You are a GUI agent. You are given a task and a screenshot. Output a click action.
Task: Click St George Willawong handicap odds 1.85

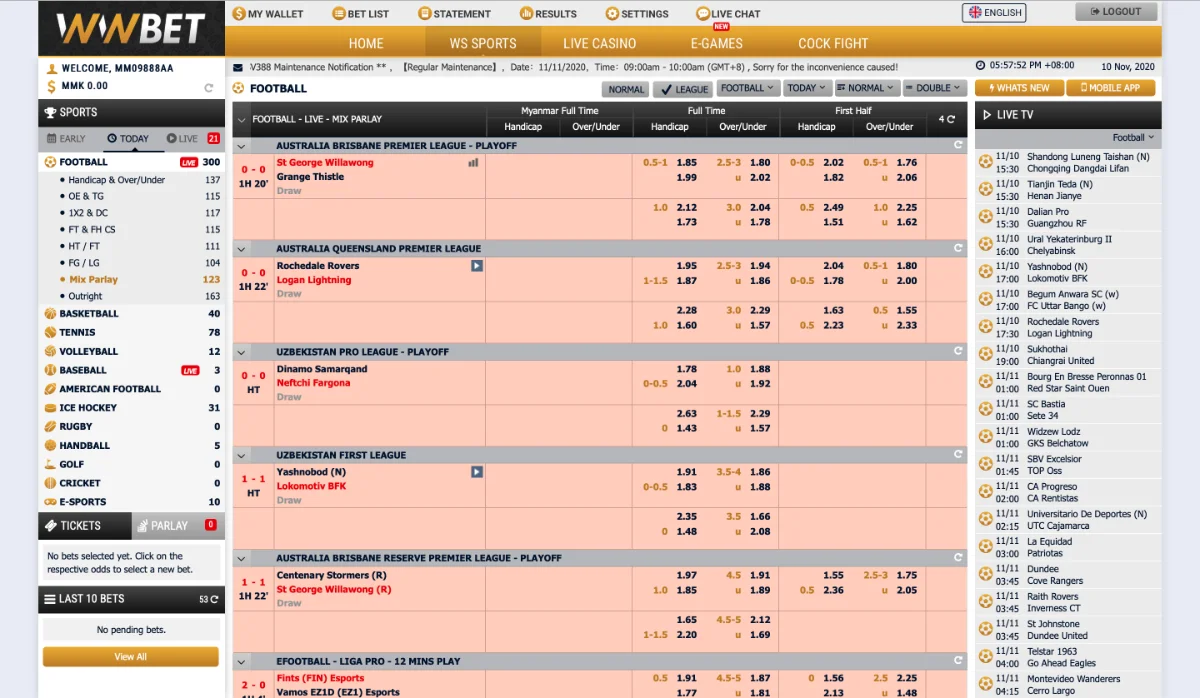687,163
